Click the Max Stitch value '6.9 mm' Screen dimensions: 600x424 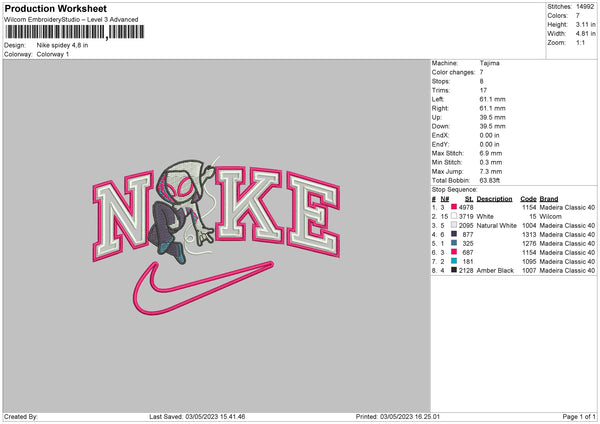[491, 153]
